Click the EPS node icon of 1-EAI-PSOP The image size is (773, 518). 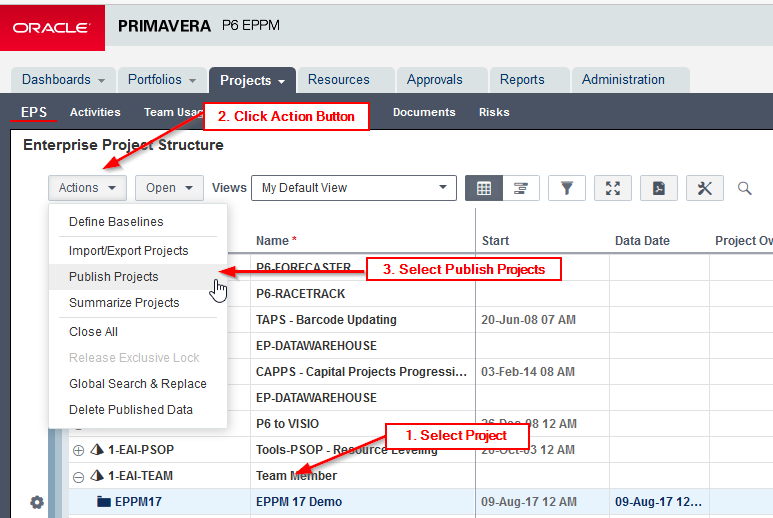(x=97, y=449)
